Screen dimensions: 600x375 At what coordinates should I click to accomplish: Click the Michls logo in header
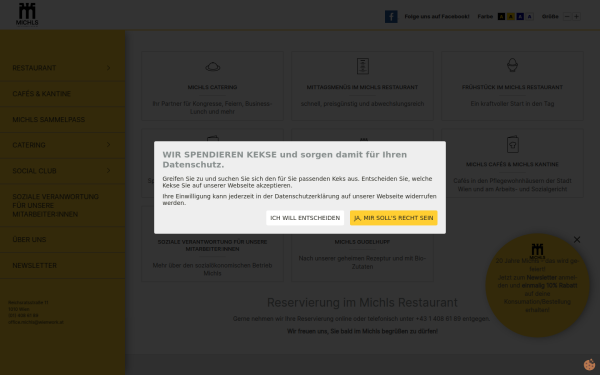(x=27, y=15)
